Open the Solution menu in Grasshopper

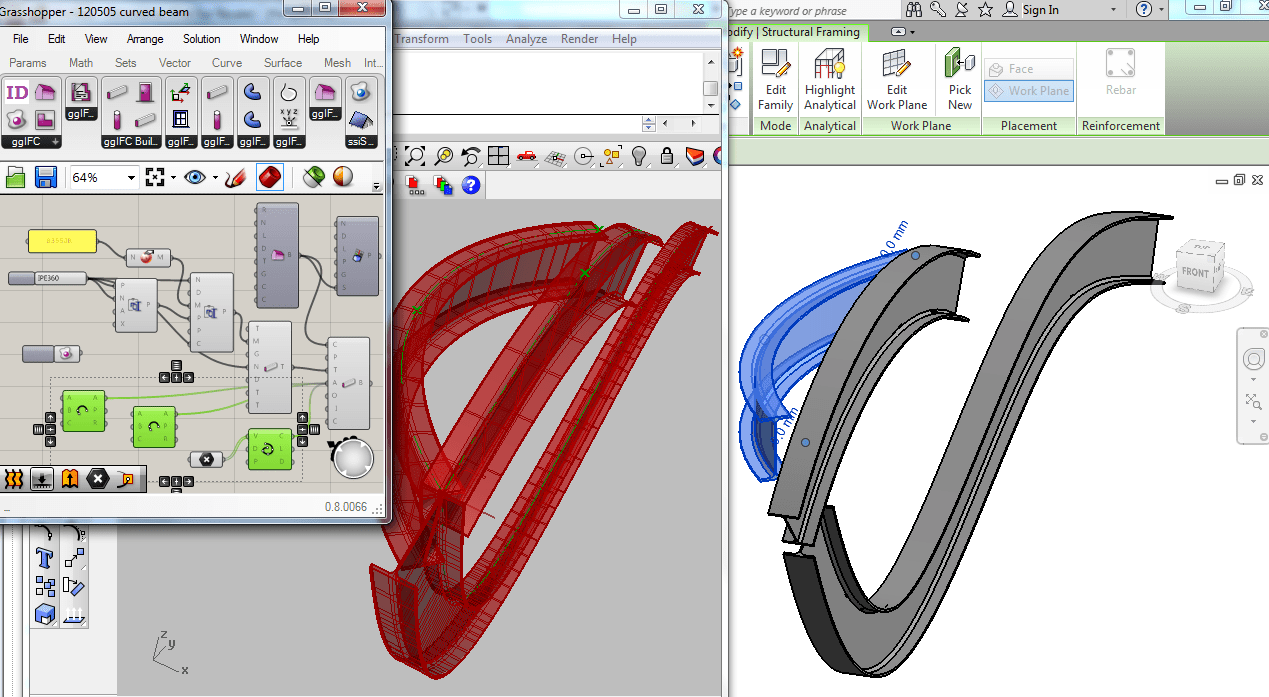(x=202, y=39)
